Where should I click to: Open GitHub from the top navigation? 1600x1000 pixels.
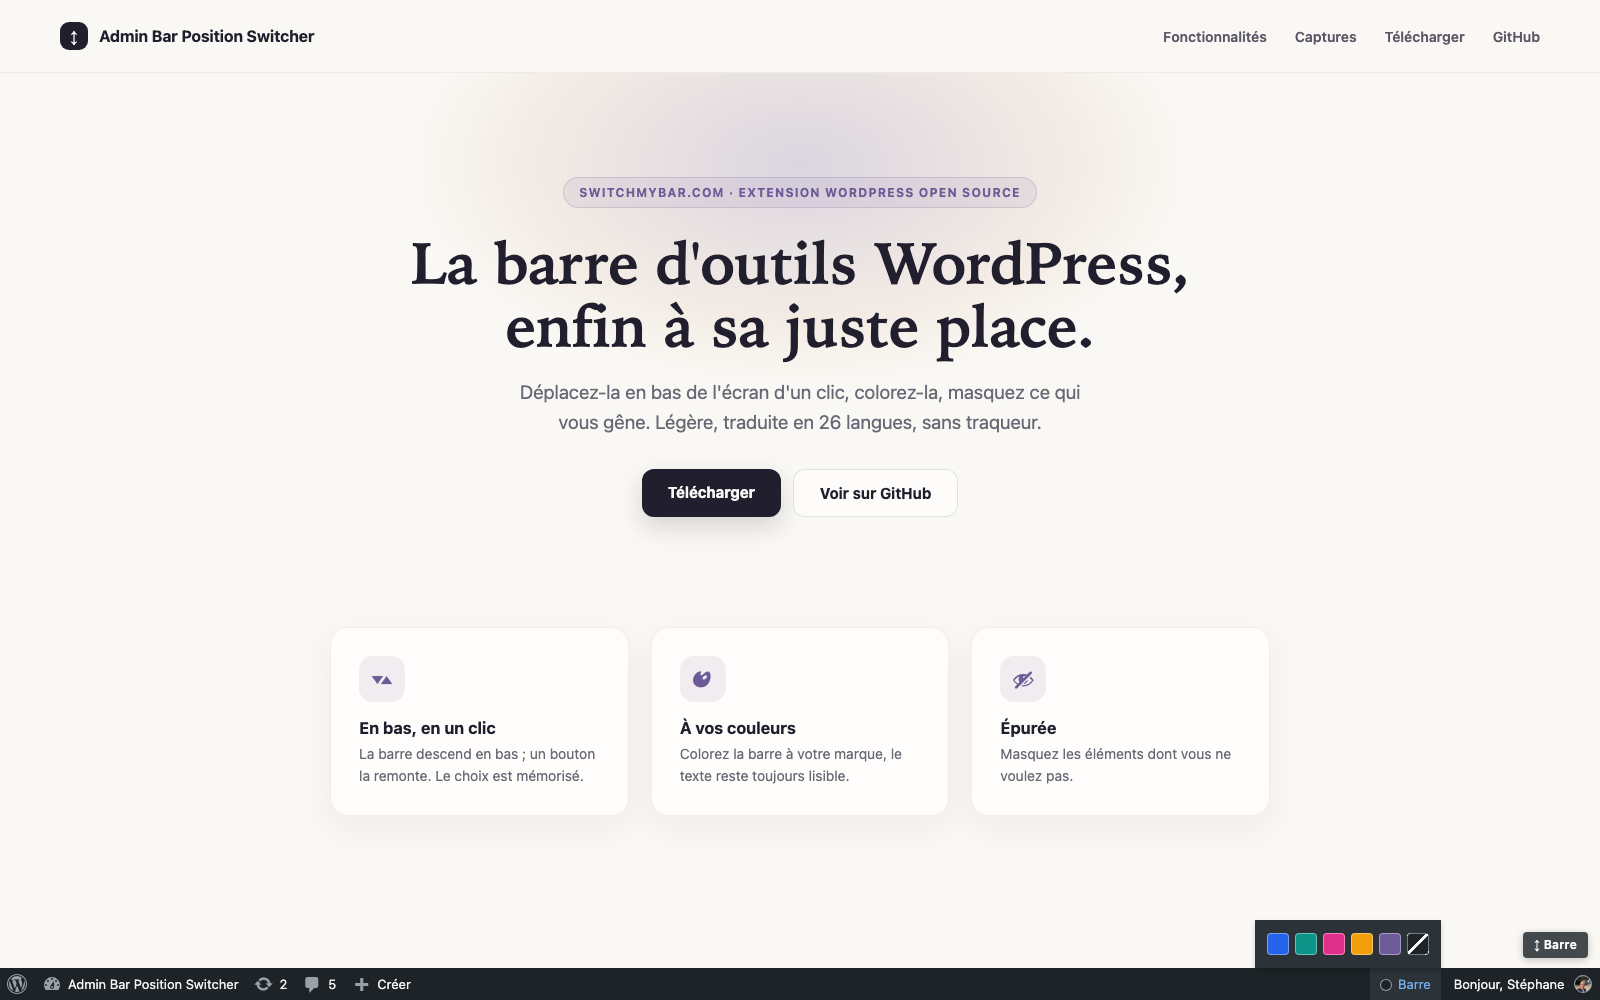point(1516,37)
